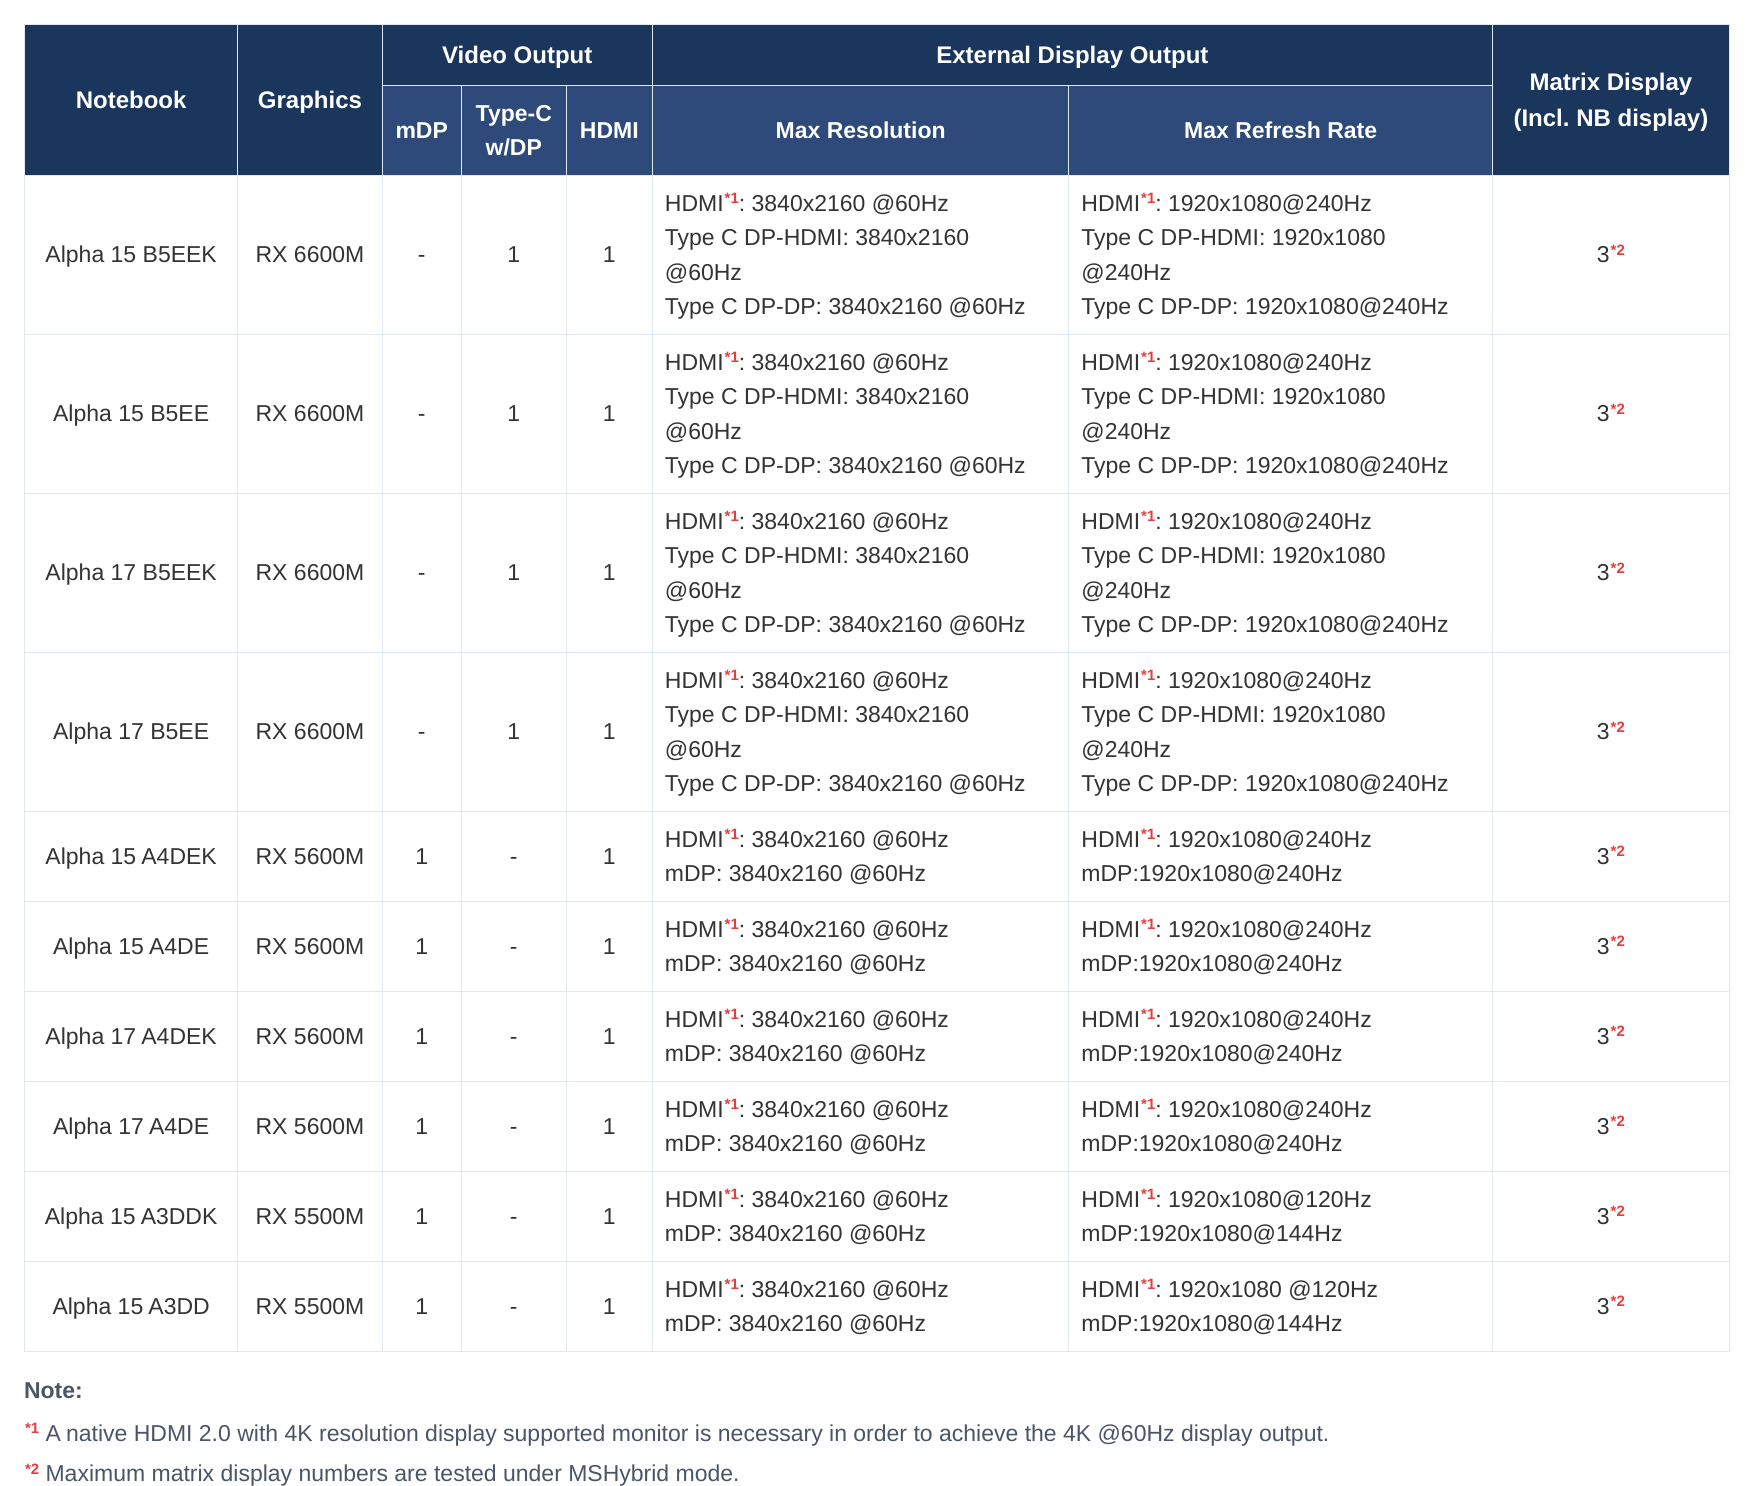
Task: Click the HDMI count for Alpha 15 A3DD
Action: [609, 1307]
